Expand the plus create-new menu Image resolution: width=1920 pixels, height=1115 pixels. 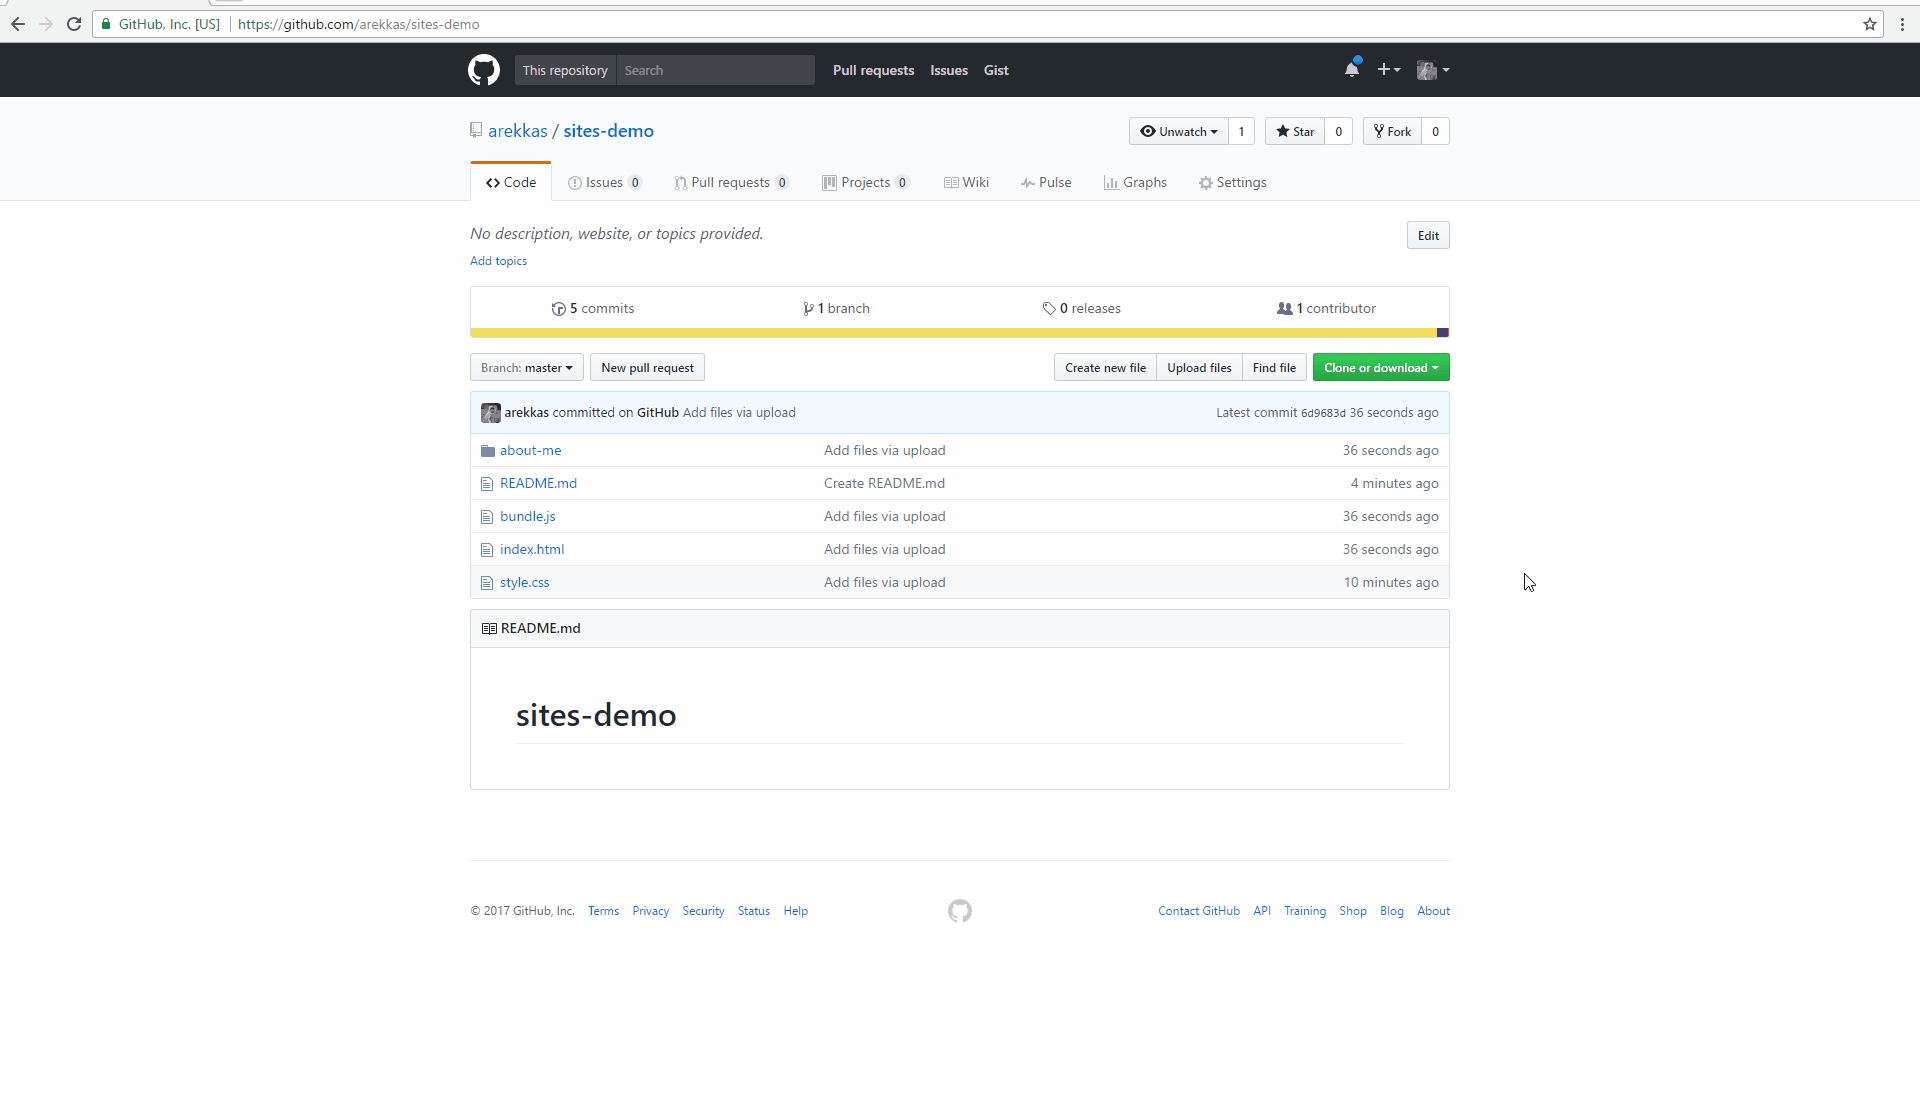click(x=1388, y=70)
